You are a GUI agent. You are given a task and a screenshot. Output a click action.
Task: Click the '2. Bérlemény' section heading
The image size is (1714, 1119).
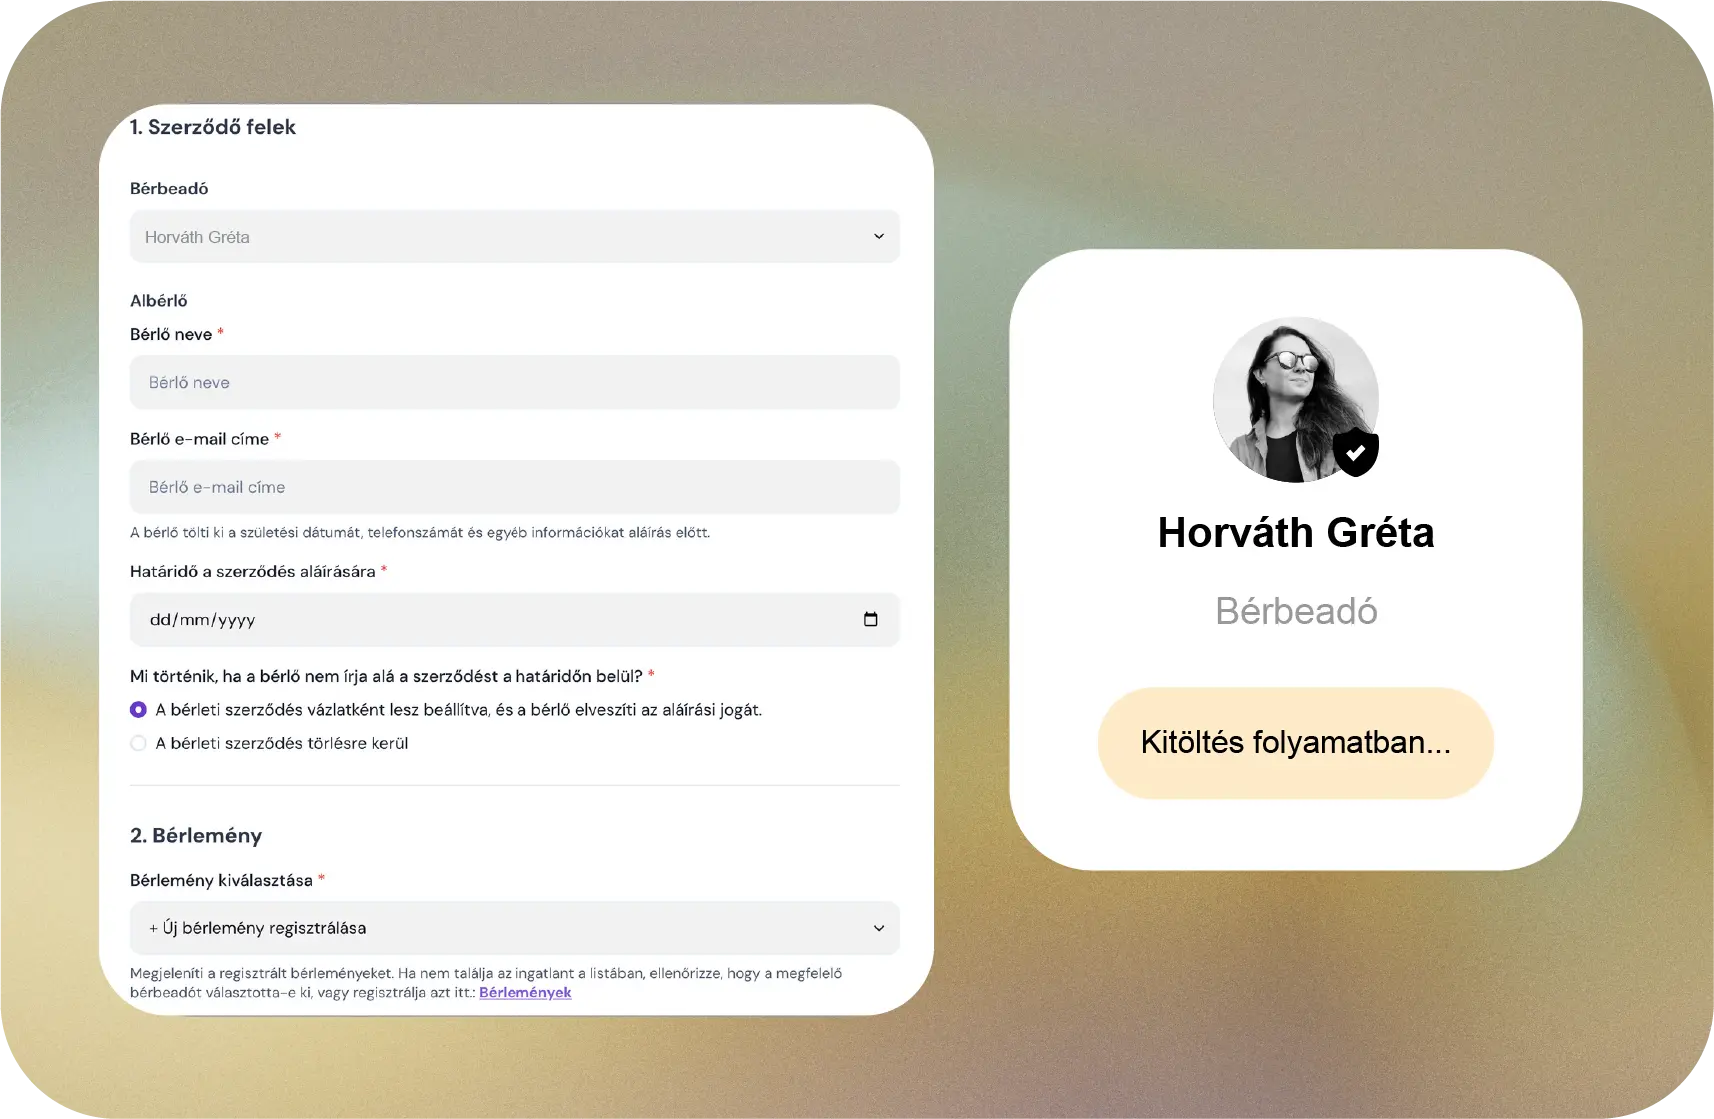click(196, 836)
